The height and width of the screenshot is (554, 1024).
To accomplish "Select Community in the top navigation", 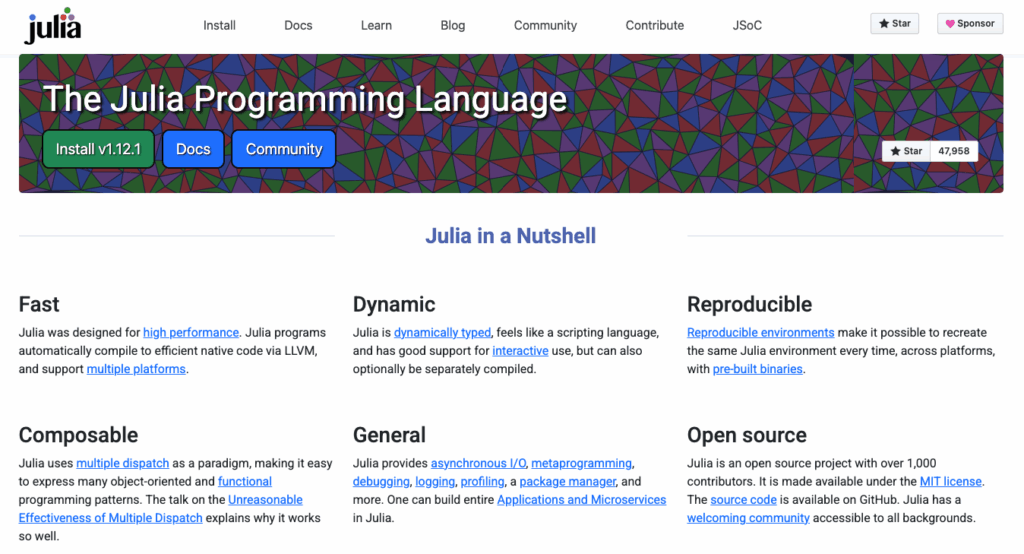I will click(x=545, y=25).
